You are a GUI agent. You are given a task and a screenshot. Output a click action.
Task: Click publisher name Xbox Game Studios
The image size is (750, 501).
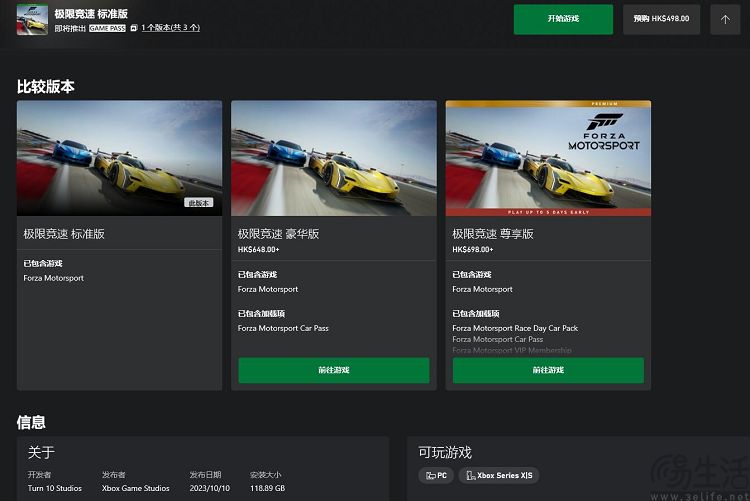[135, 488]
